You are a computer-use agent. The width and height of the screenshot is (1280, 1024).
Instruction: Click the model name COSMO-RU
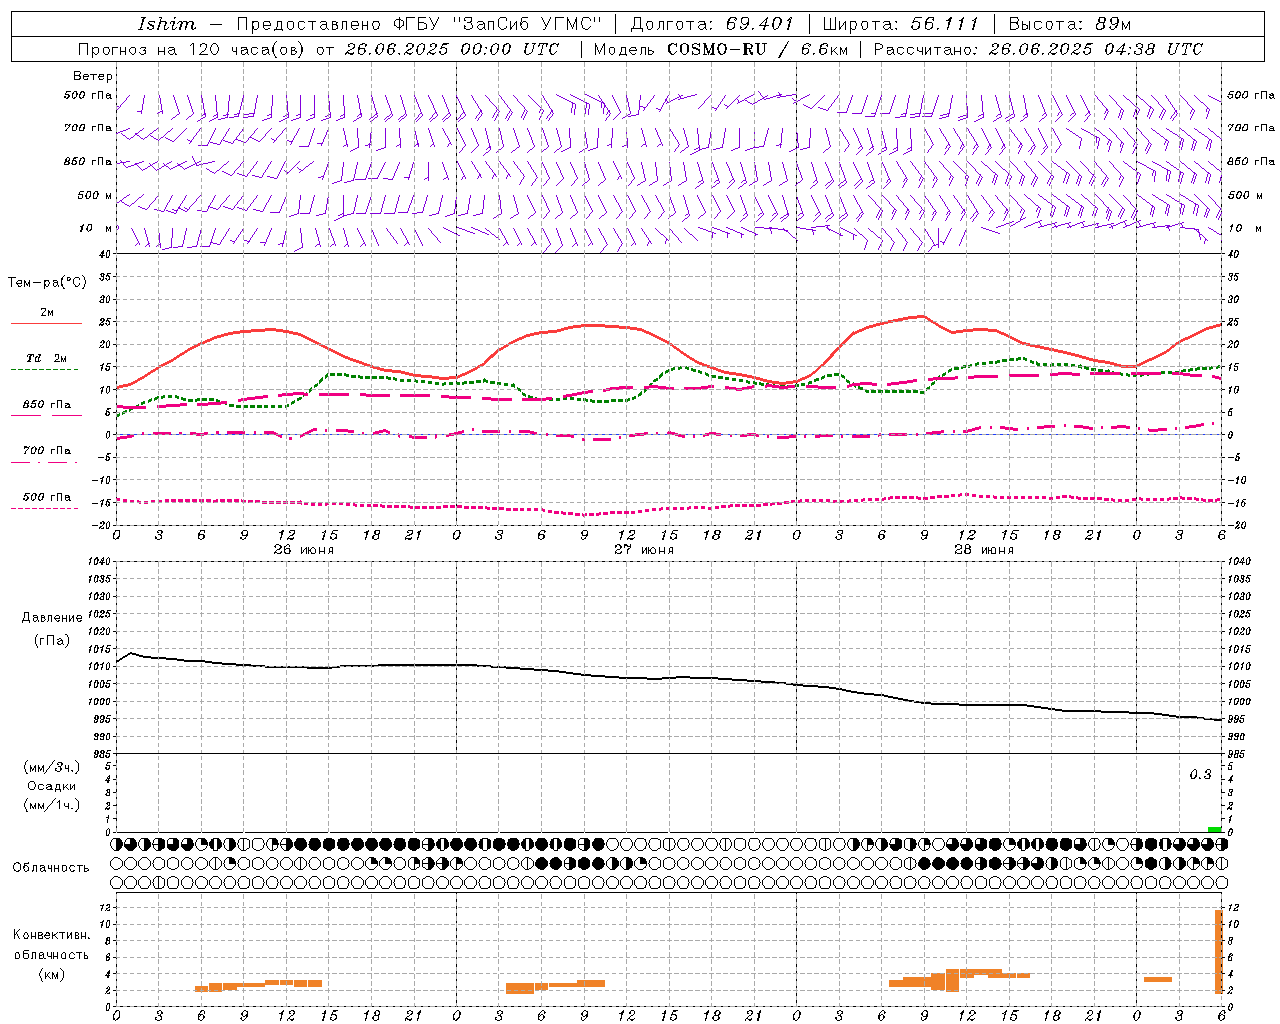(717, 49)
